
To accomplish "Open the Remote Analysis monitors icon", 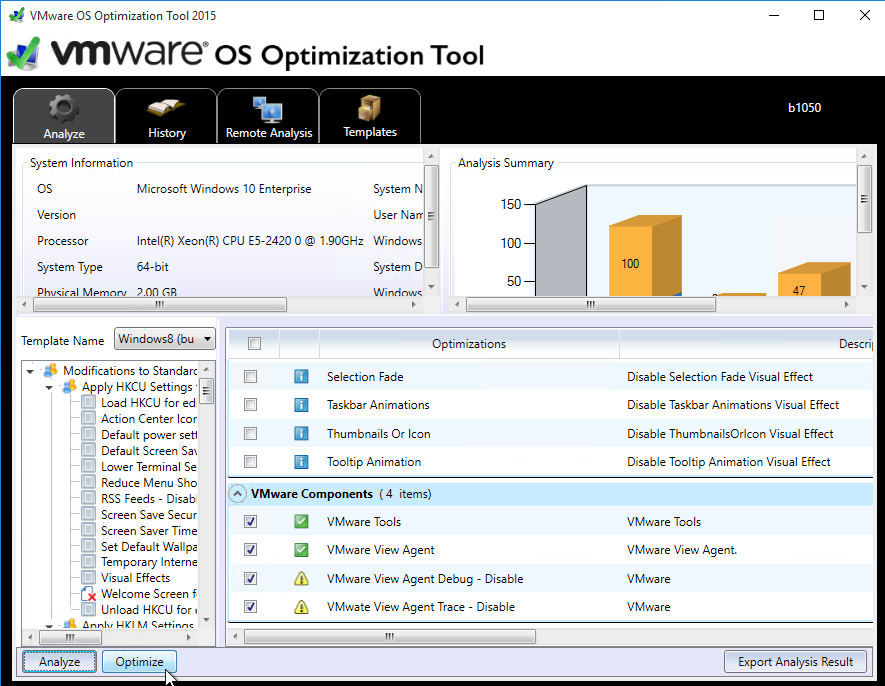I will click(x=268, y=110).
